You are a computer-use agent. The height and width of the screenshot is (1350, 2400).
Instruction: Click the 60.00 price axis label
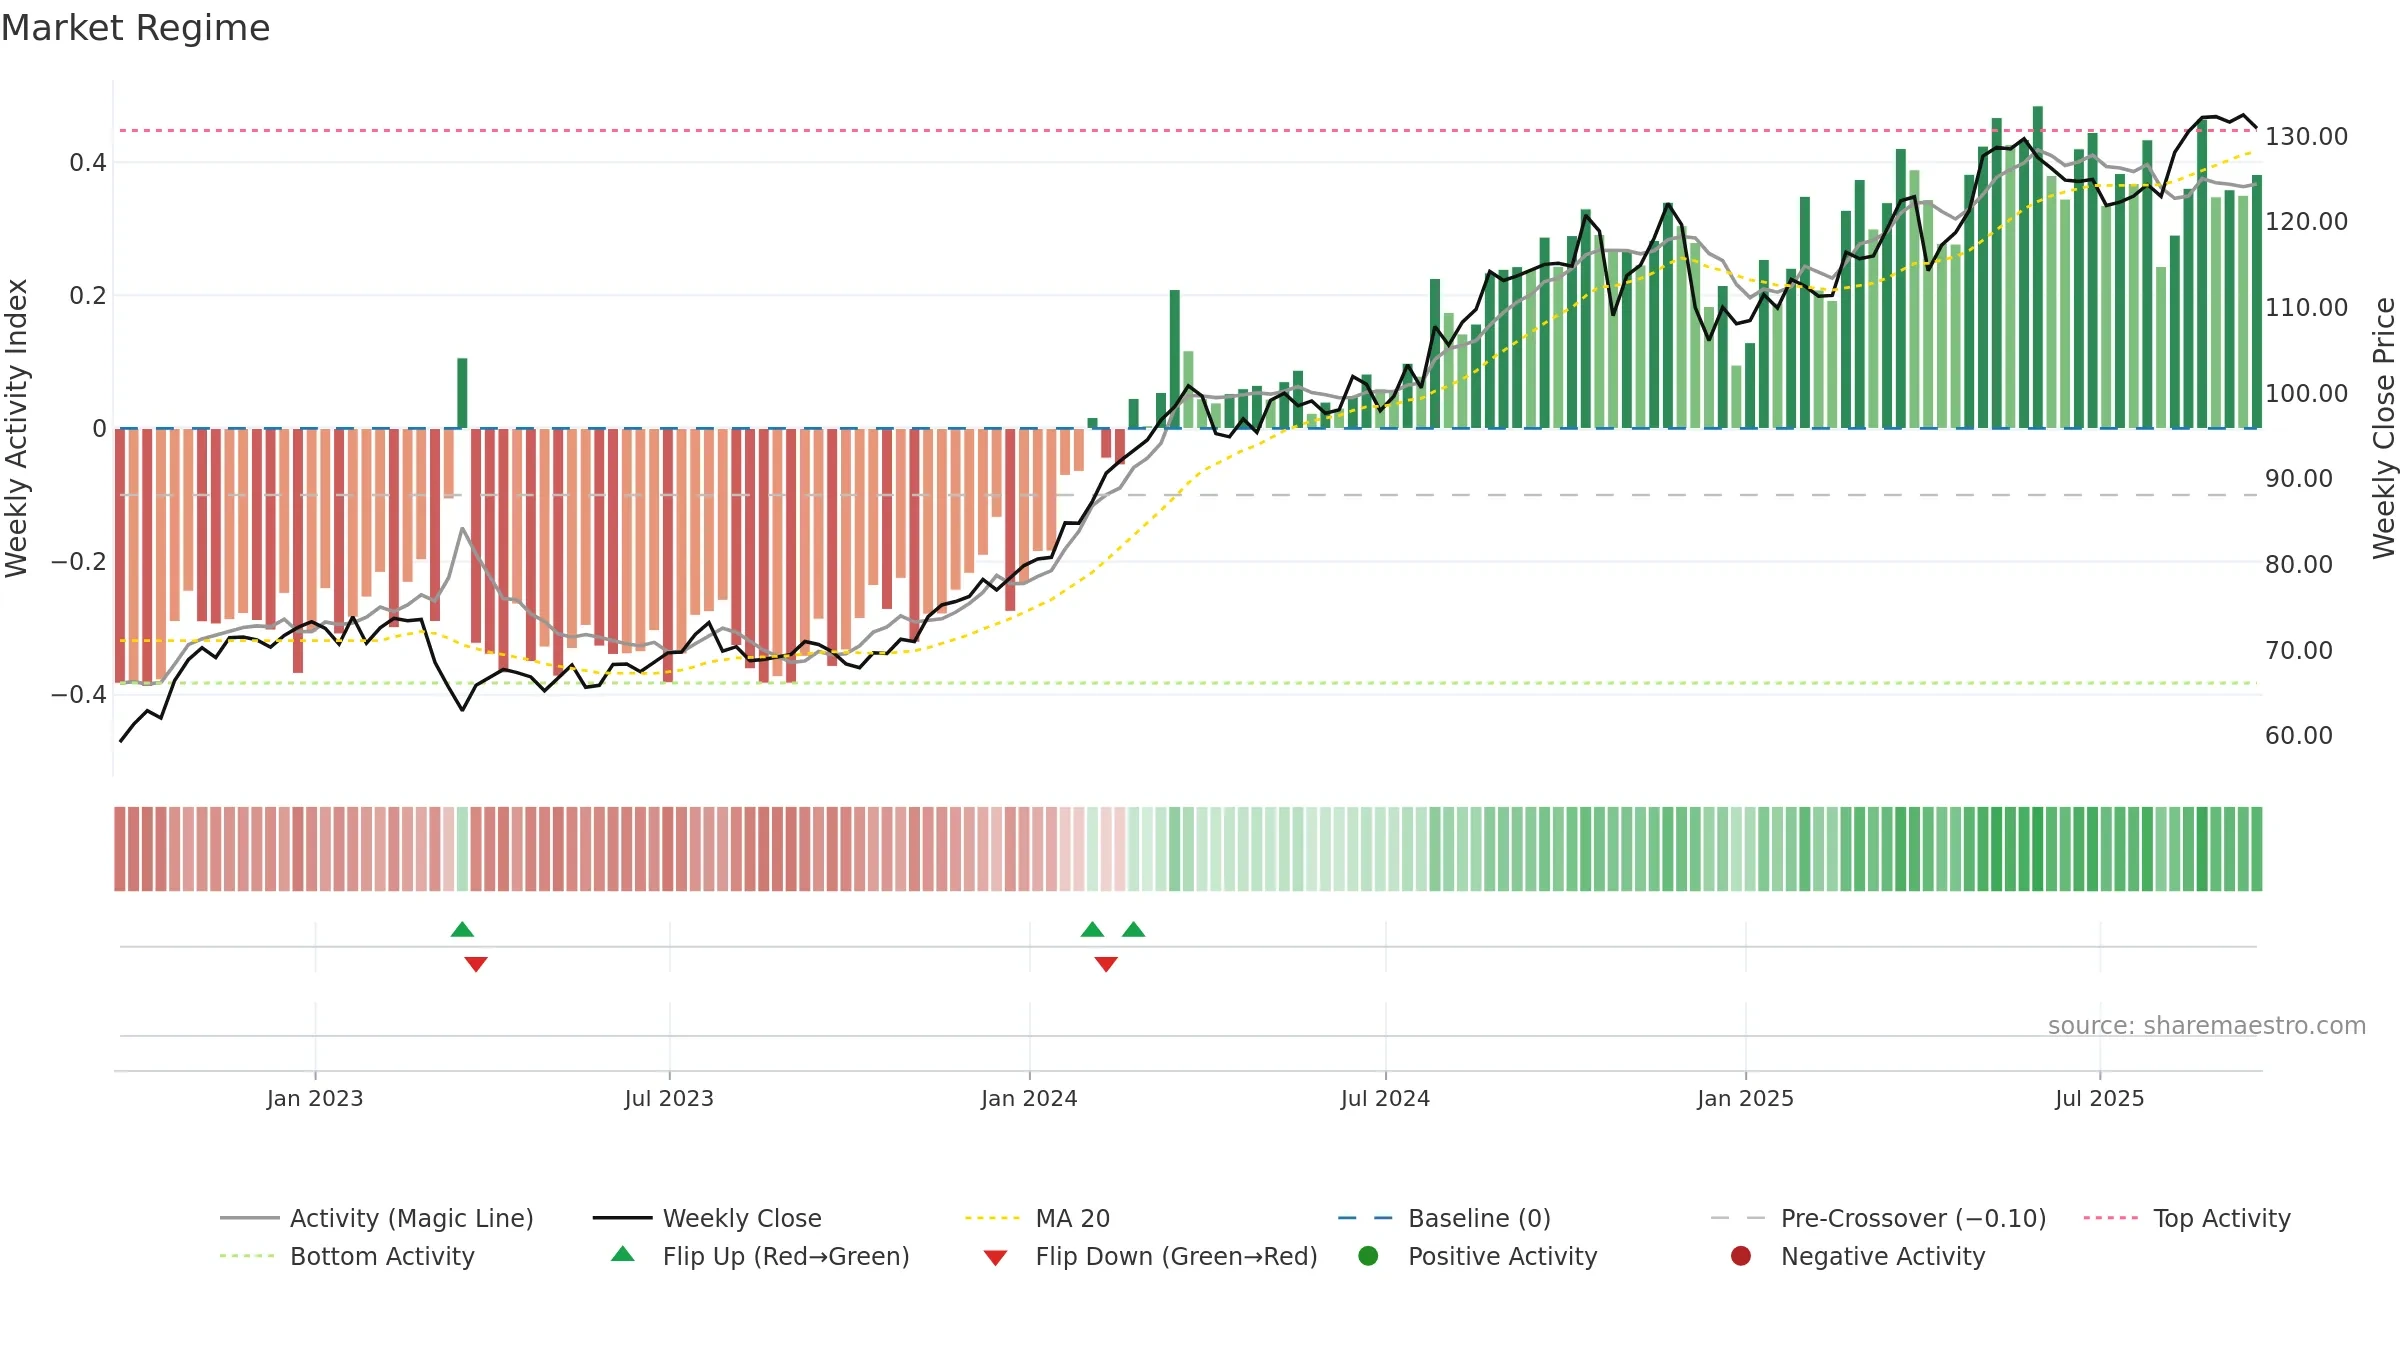[2299, 736]
